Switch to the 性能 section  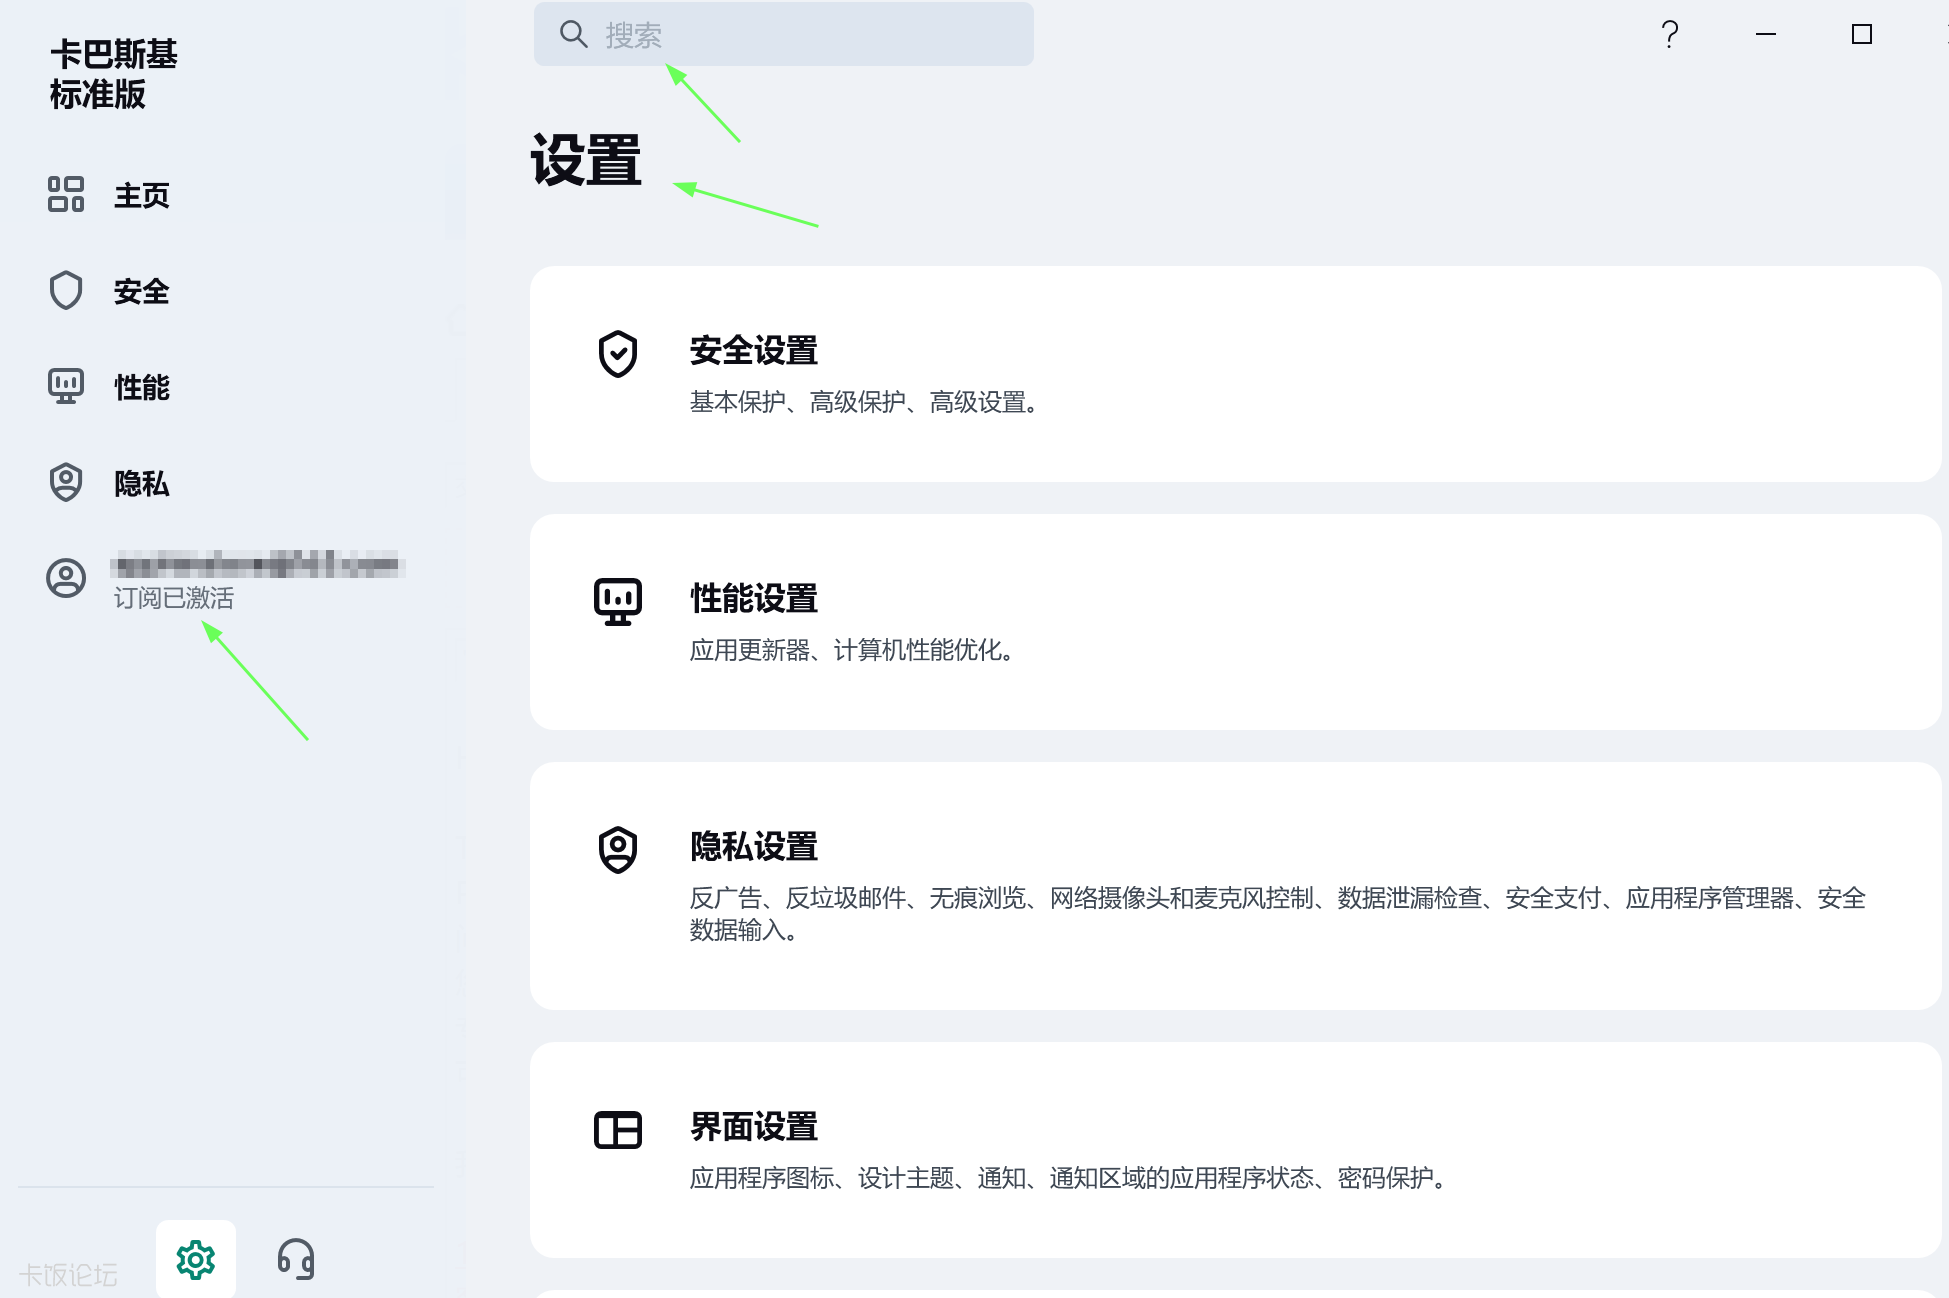142,387
